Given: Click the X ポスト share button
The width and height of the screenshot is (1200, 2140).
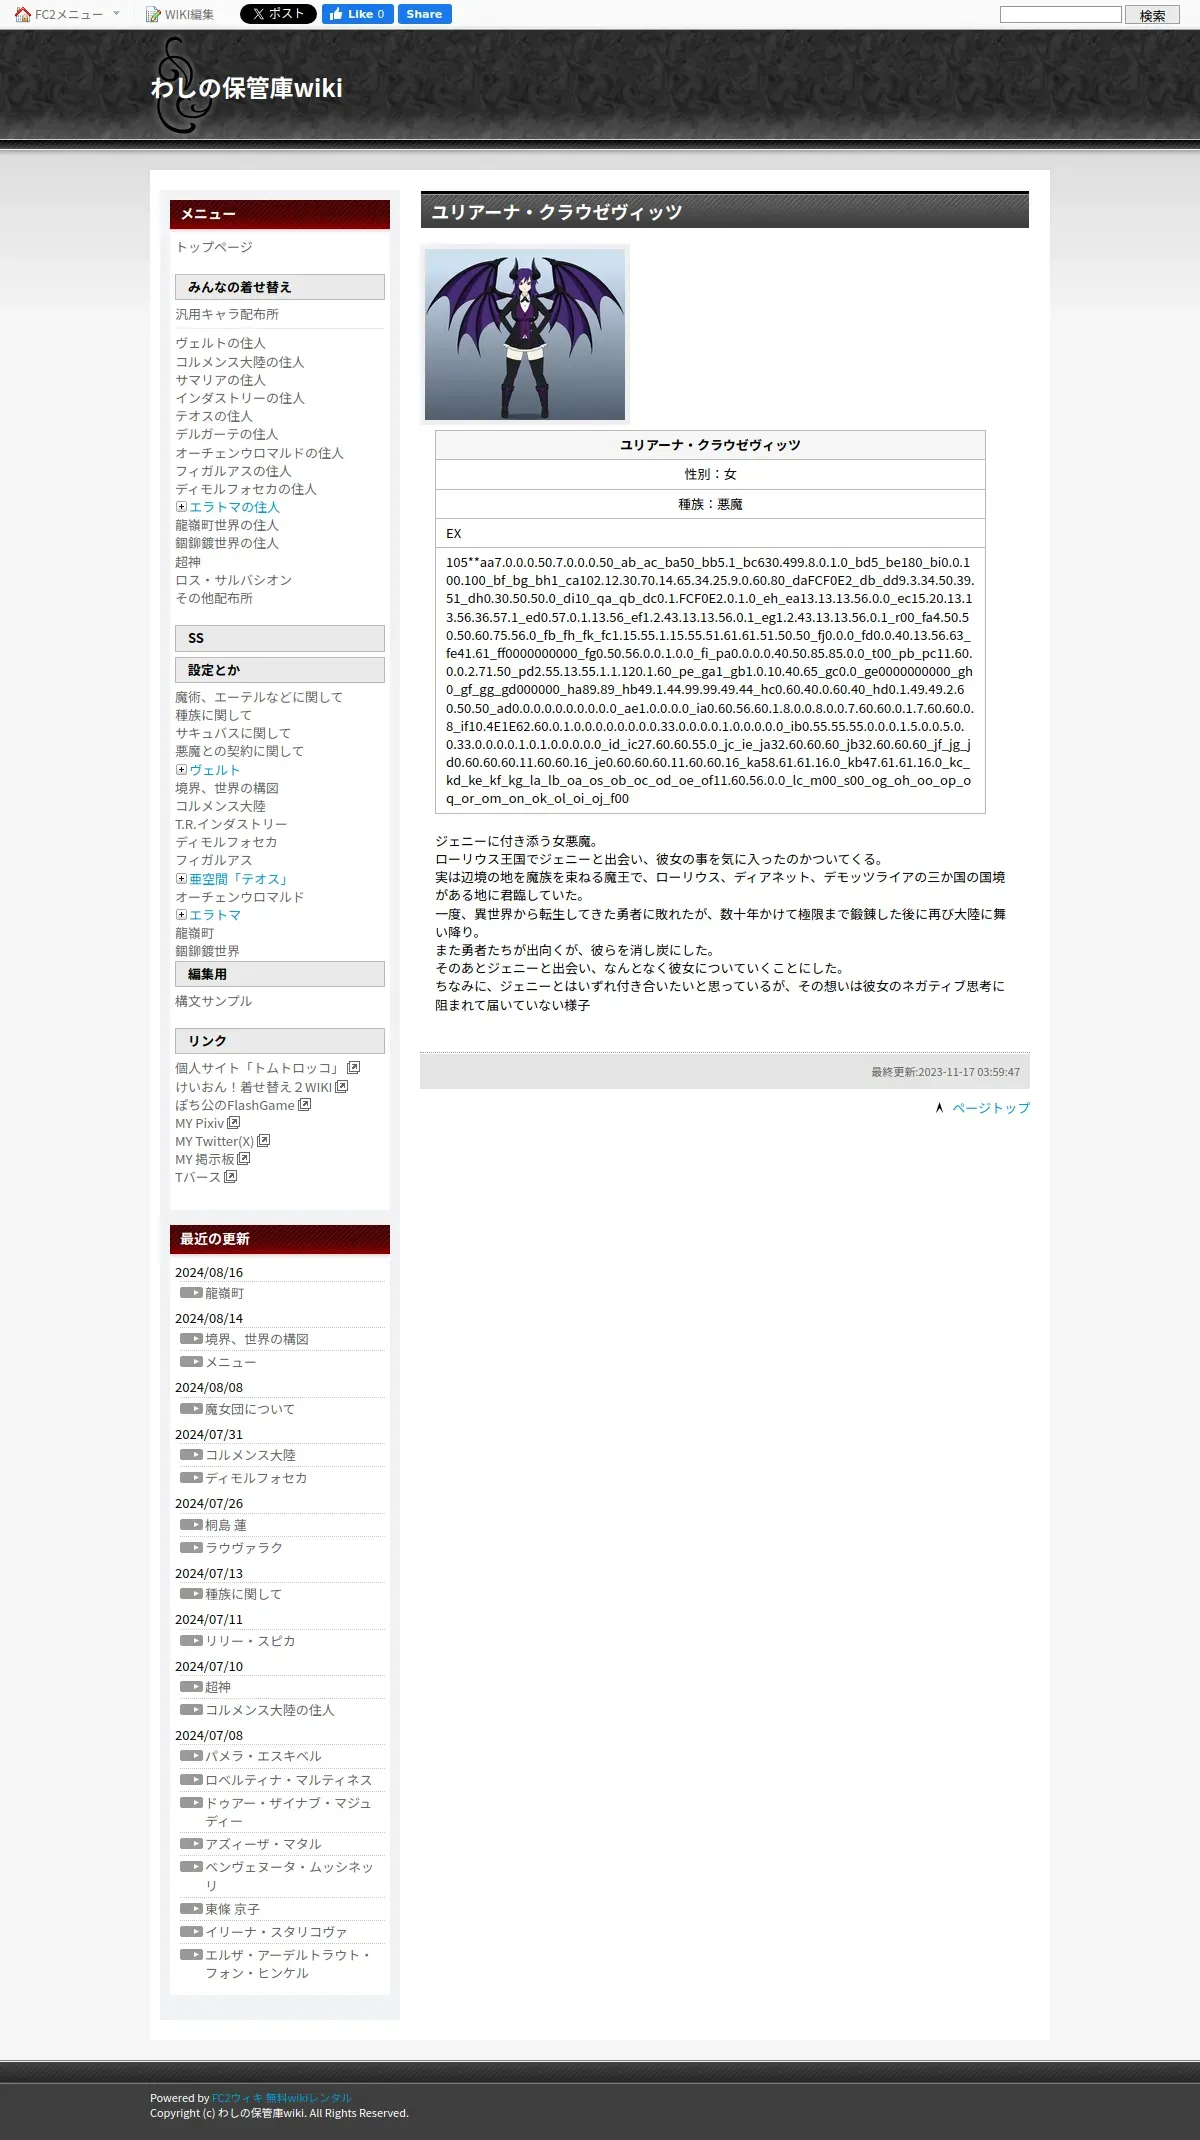Looking at the screenshot, I should tap(278, 14).
